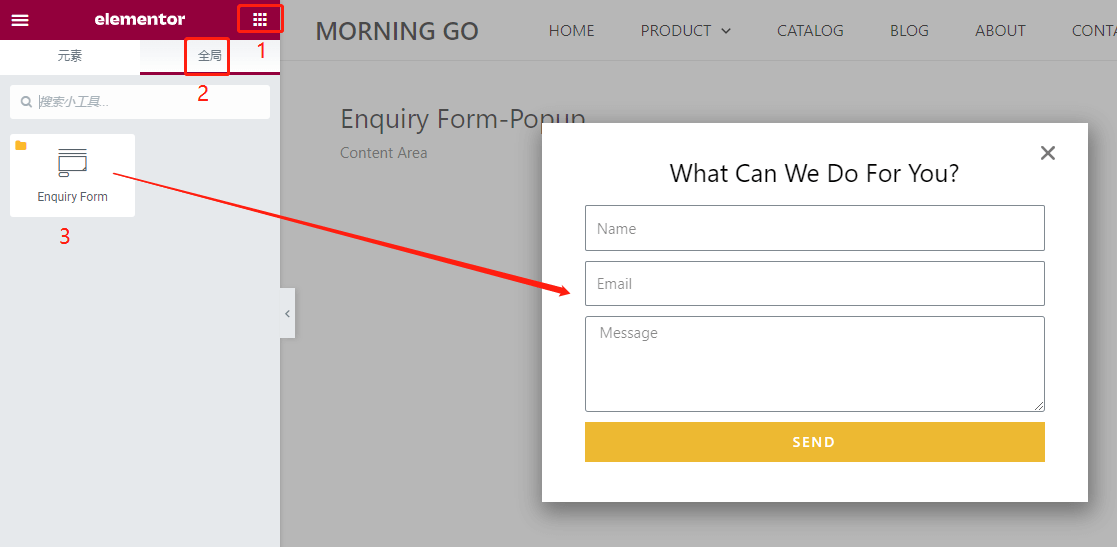Click the search magnifier icon
The height and width of the screenshot is (547, 1117).
[x=26, y=102]
